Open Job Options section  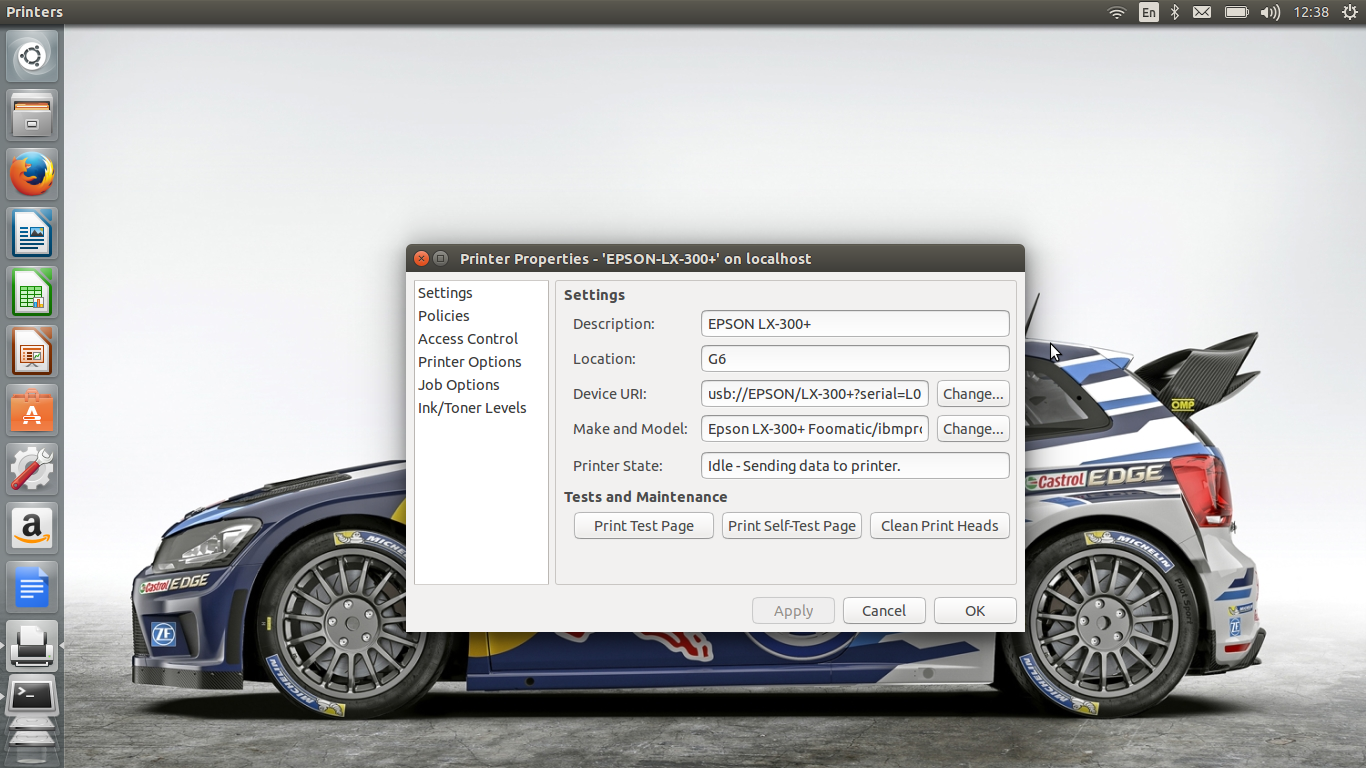click(x=459, y=385)
